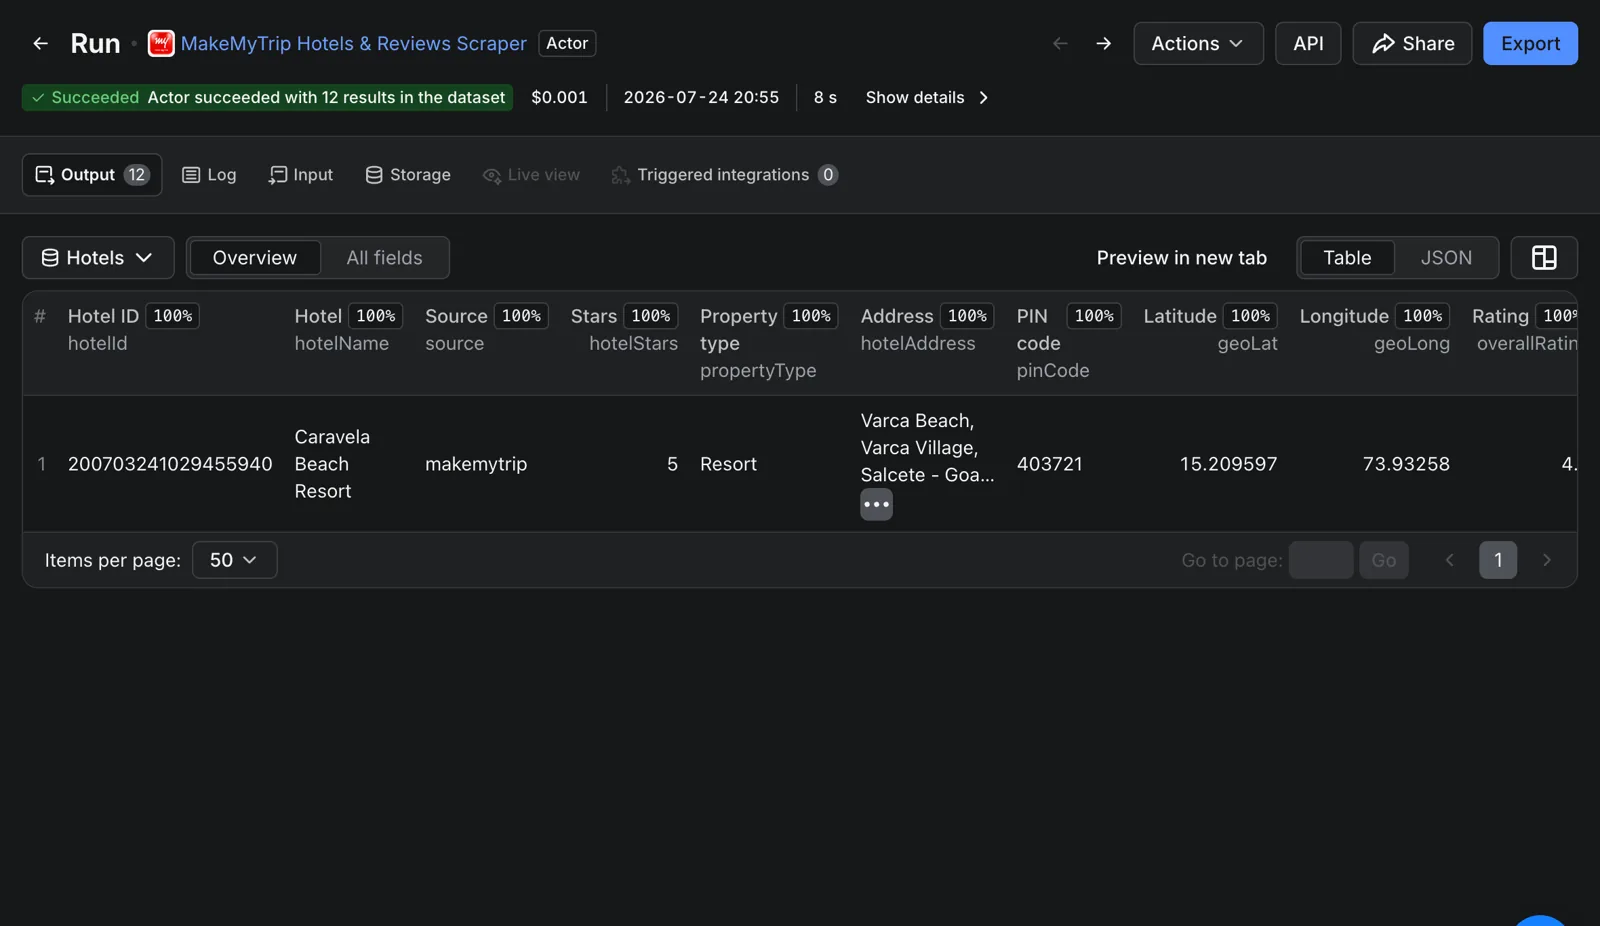Go to next results page chevron
Viewport: 1600px width, 926px height.
[x=1546, y=560]
